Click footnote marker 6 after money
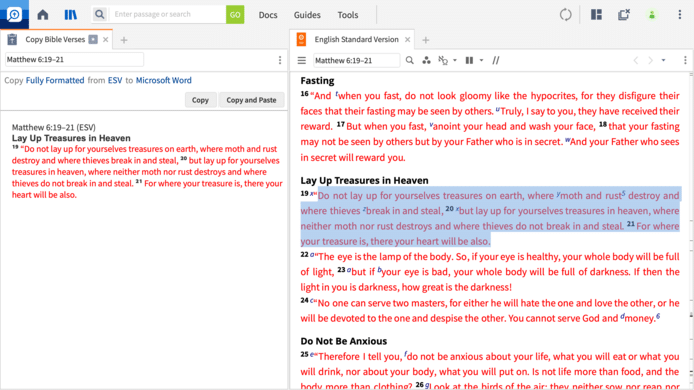The image size is (694, 390). (x=658, y=316)
